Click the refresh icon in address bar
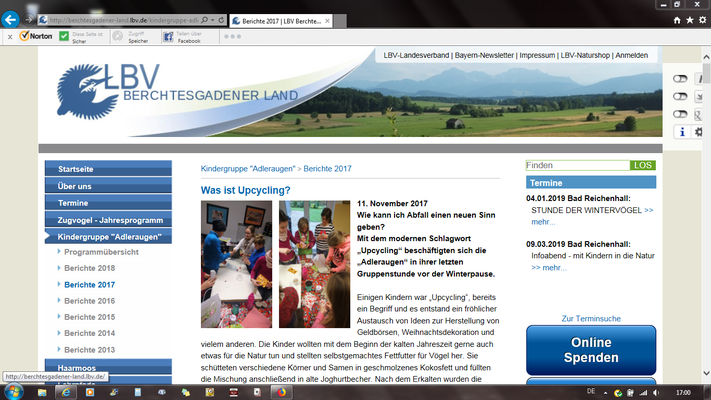The height and width of the screenshot is (400, 711). [221, 20]
